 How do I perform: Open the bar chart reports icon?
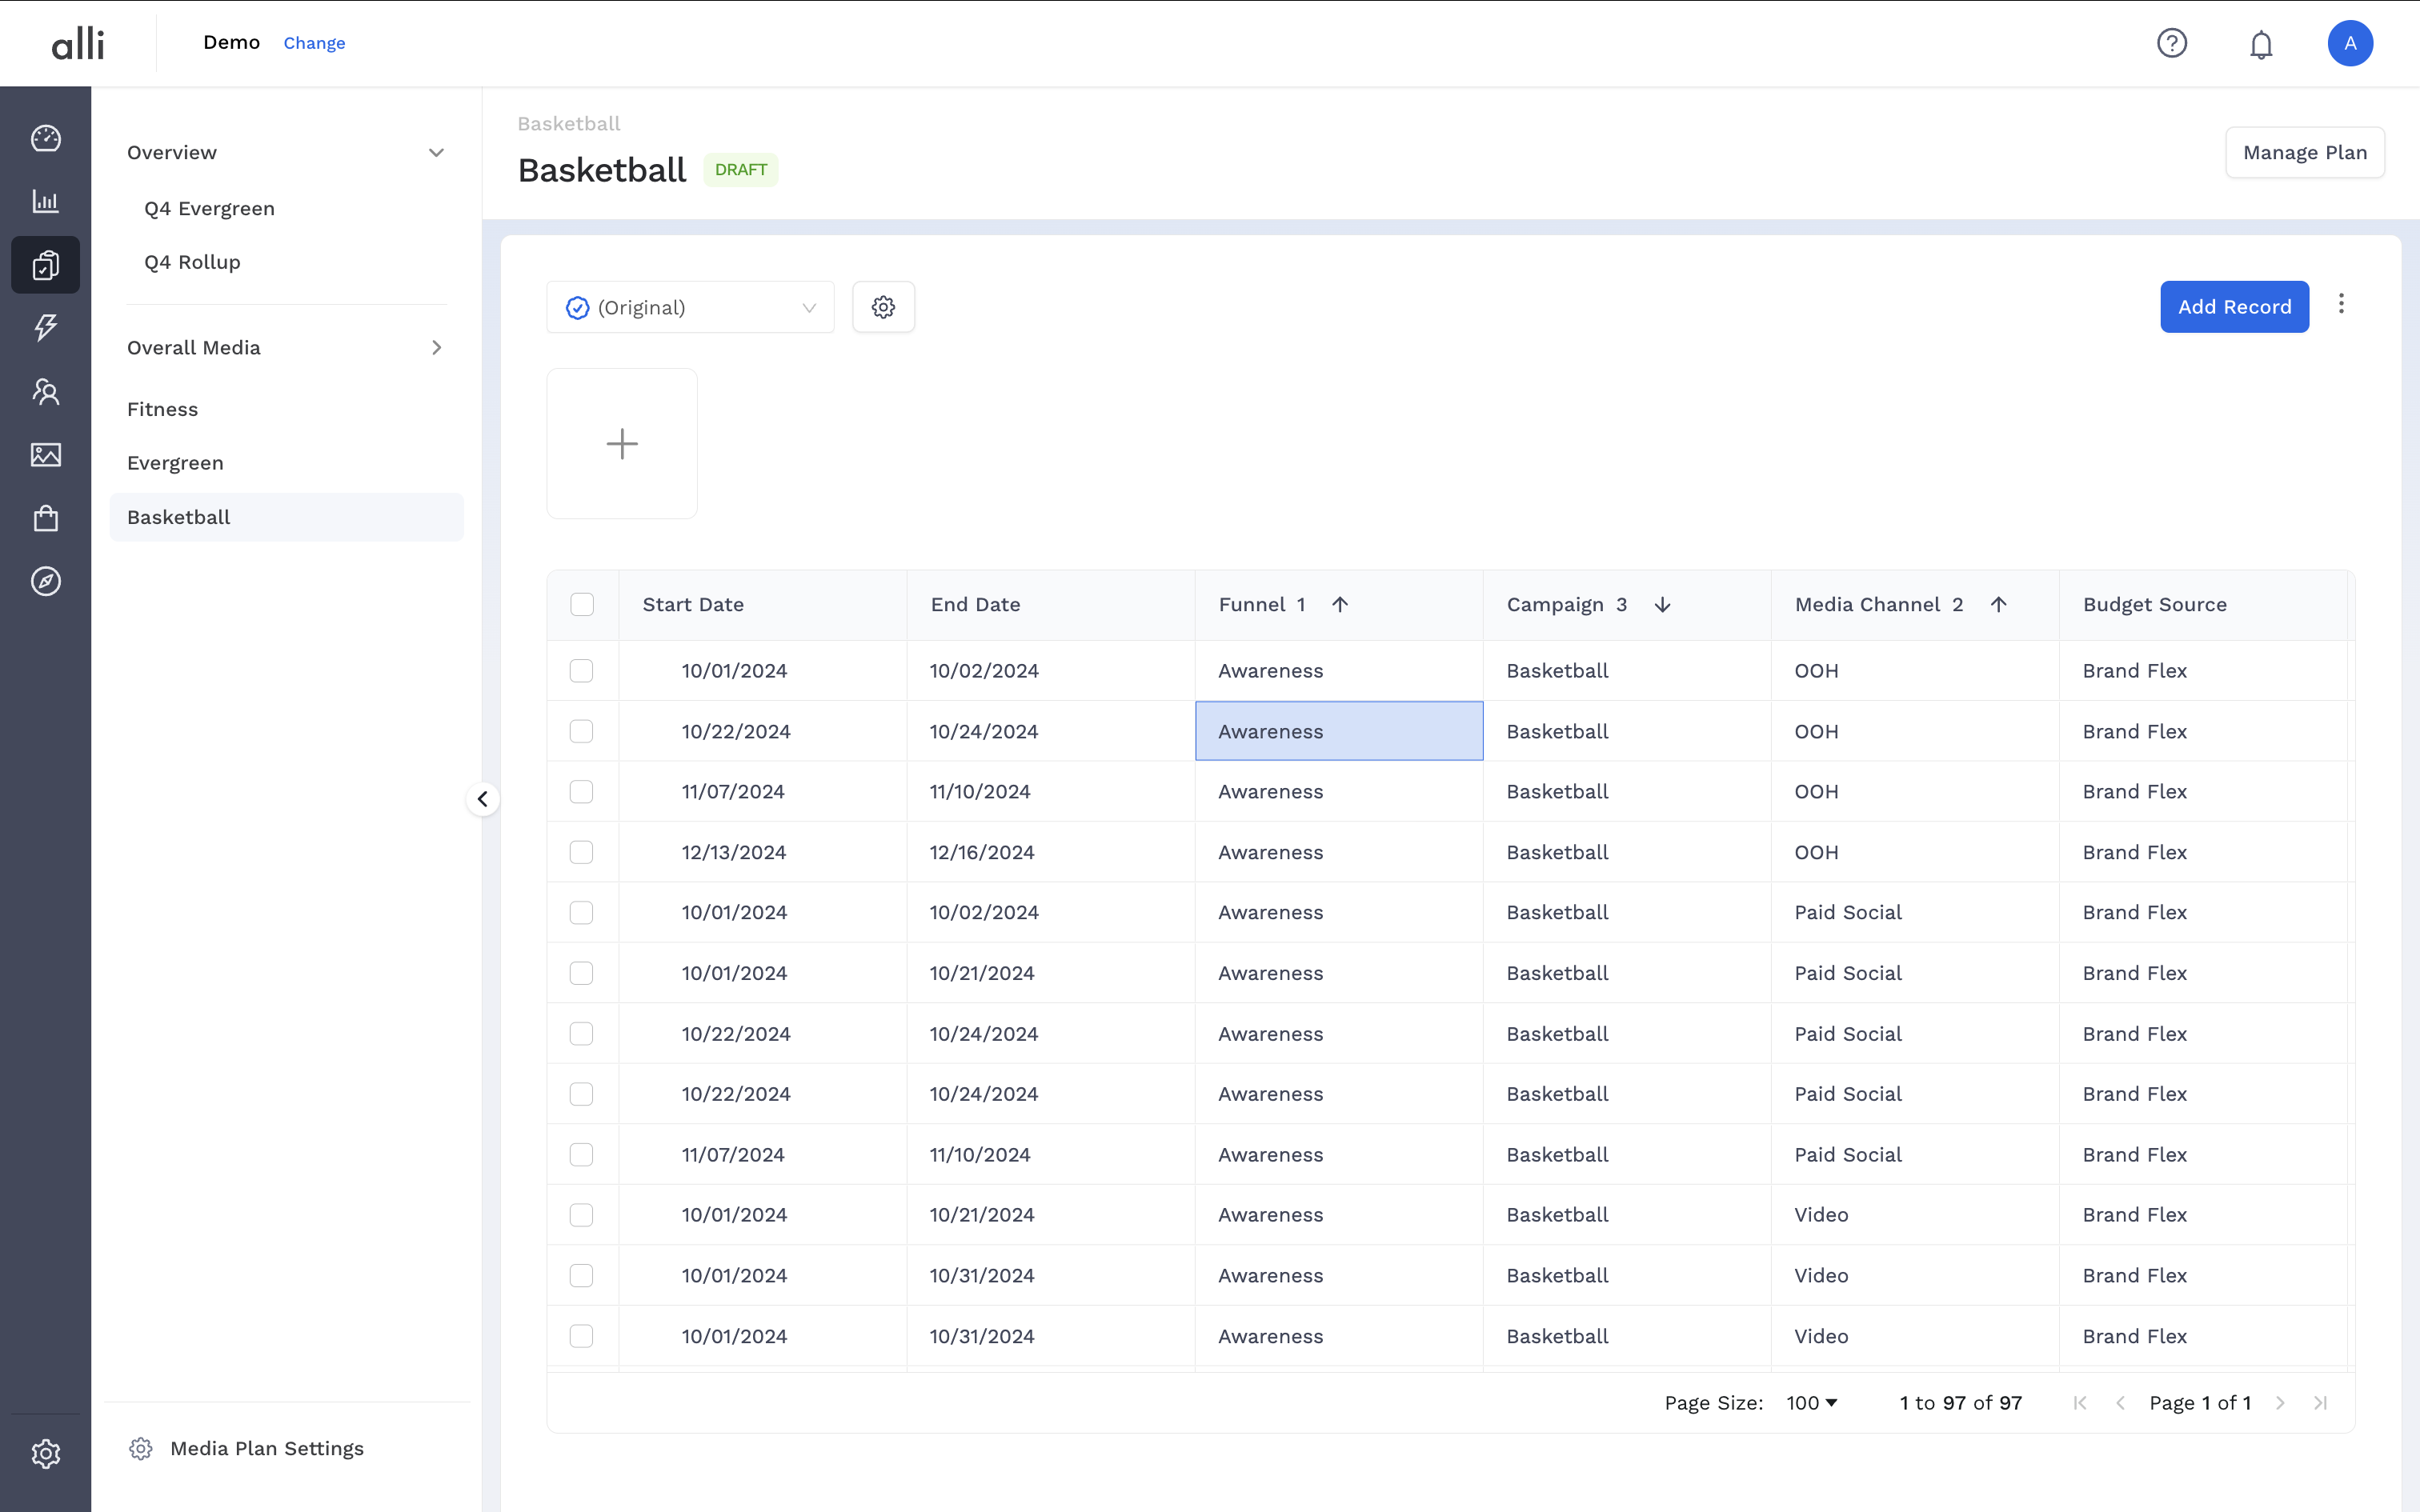[46, 201]
